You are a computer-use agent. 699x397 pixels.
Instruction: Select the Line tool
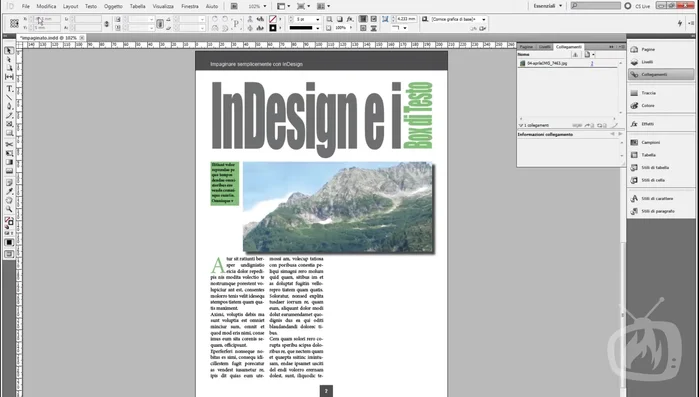[9, 98]
